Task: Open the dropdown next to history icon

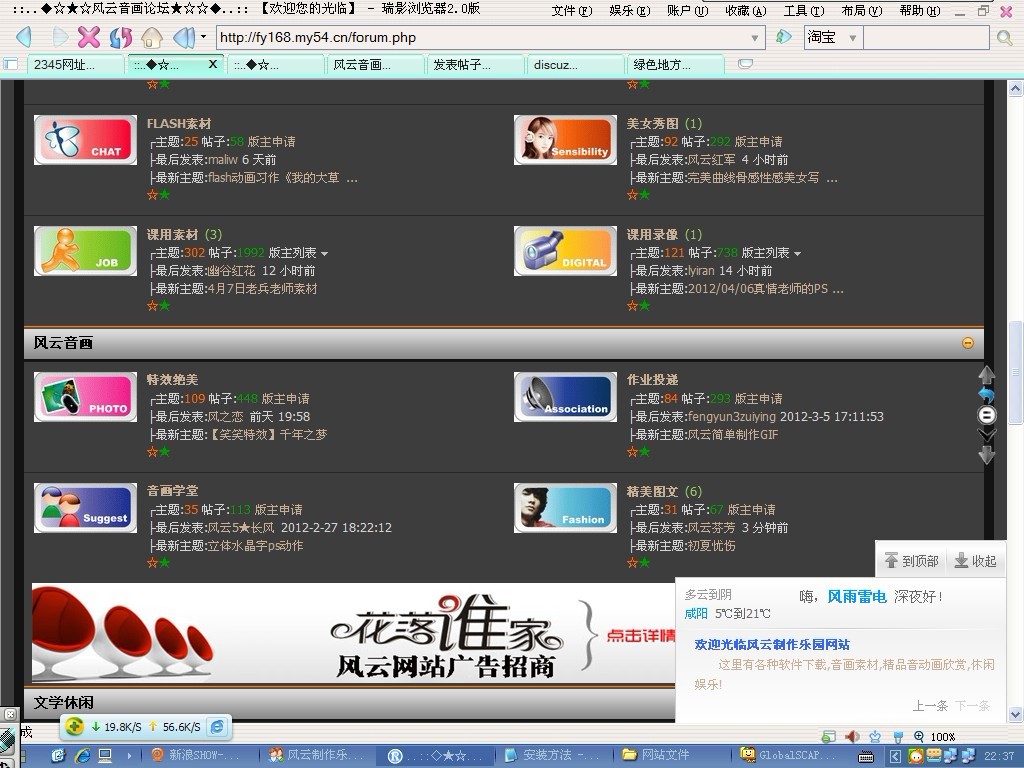Action: click(x=203, y=37)
